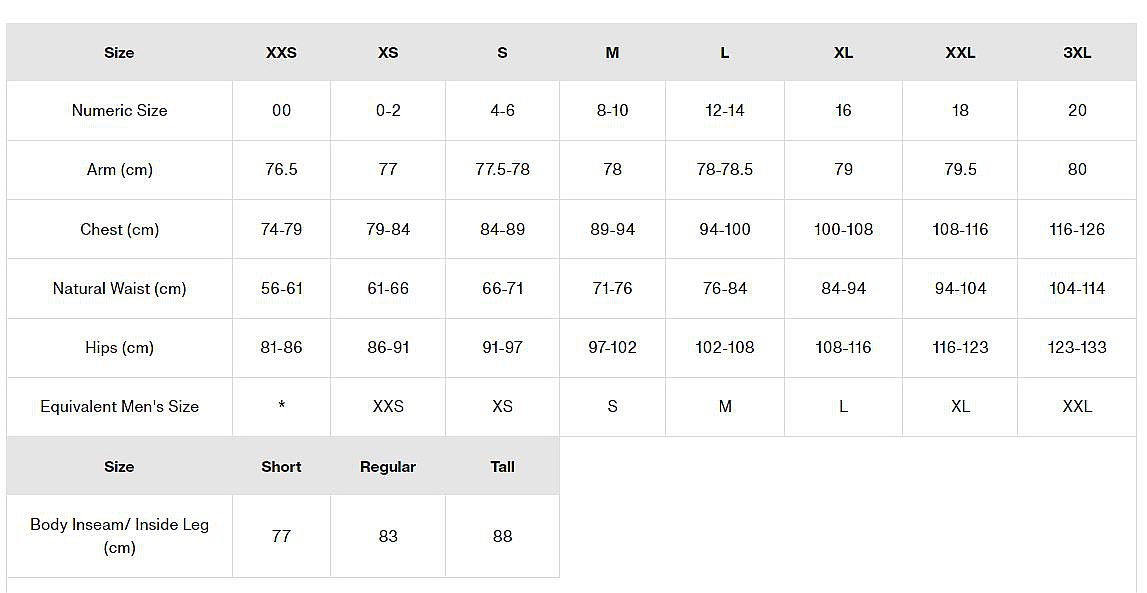Screen dimensions: 1147x593
Task: Click the 71-76 waist measurement cell
Action: click(x=612, y=289)
